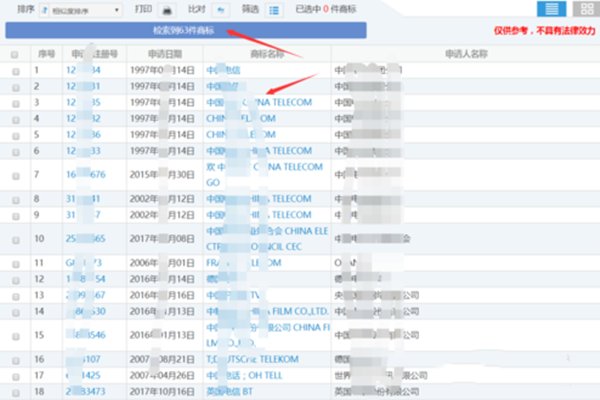
Task: Open registration number ending 630 in row 14
Action: point(85,311)
